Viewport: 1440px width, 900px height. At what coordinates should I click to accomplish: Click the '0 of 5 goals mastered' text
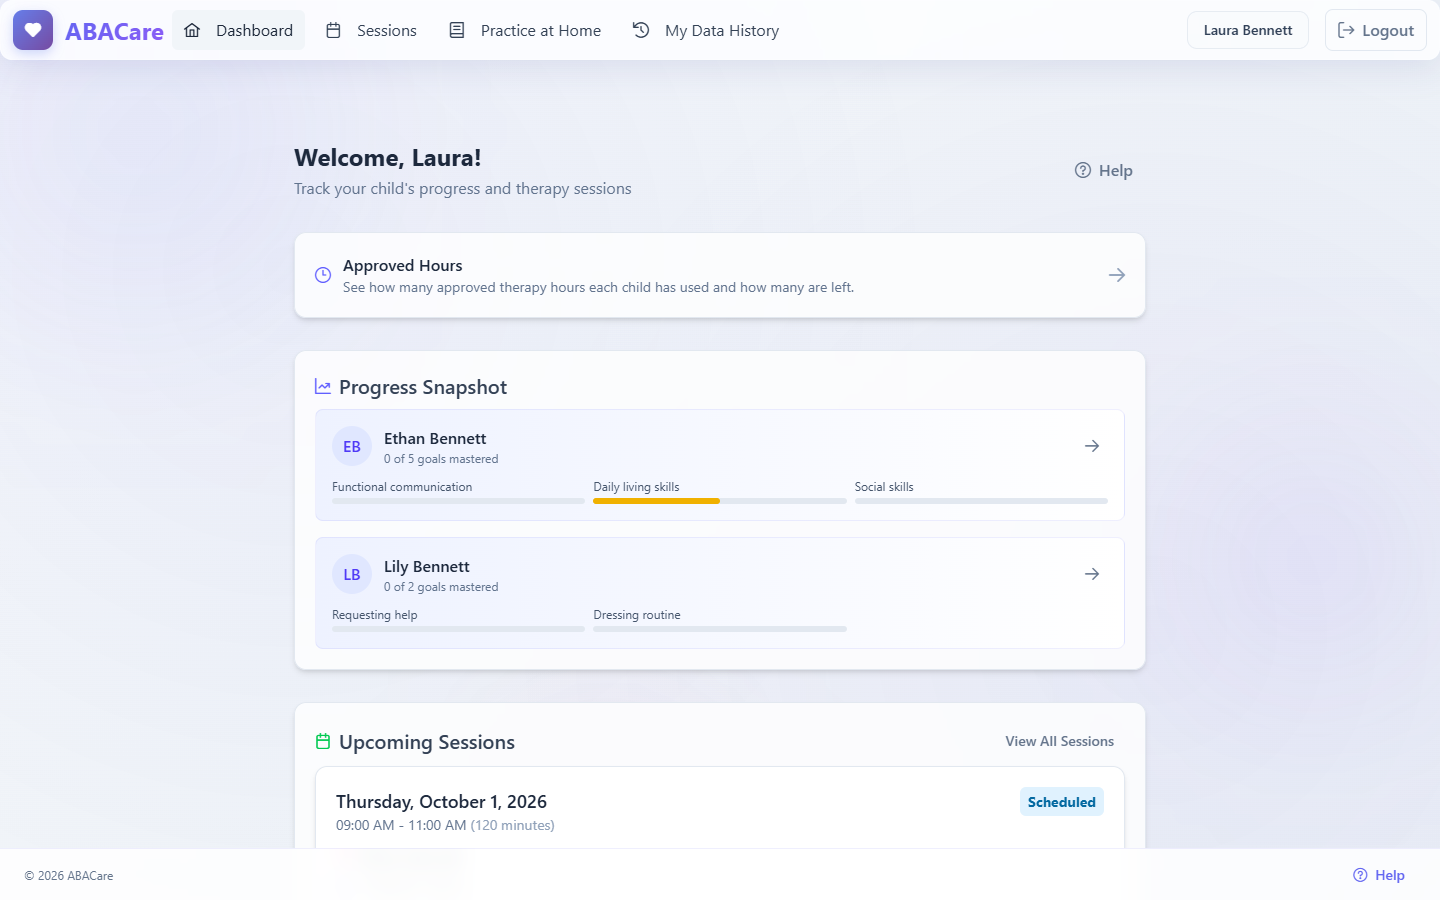[x=441, y=459]
